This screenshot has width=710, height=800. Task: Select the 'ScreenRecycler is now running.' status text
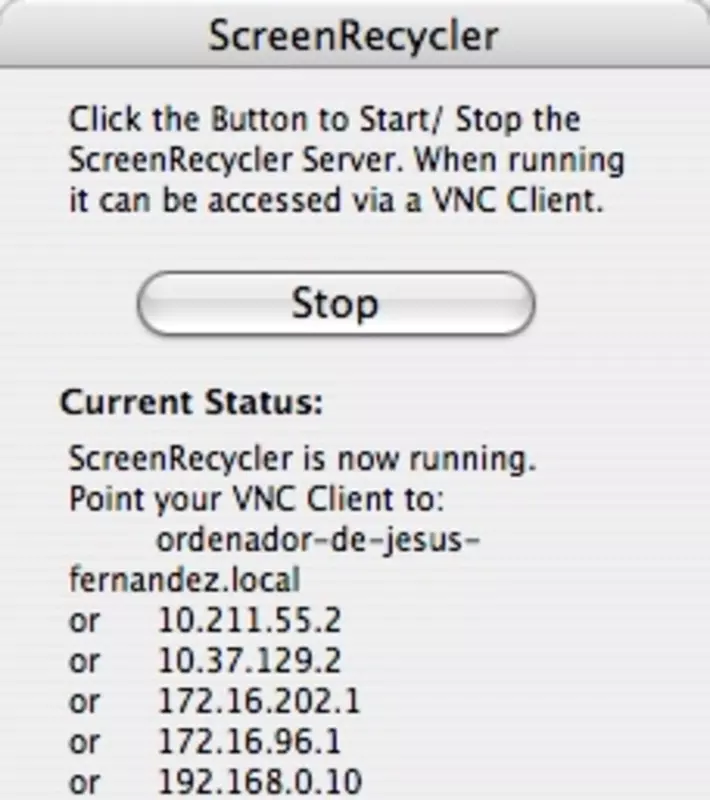tap(302, 459)
